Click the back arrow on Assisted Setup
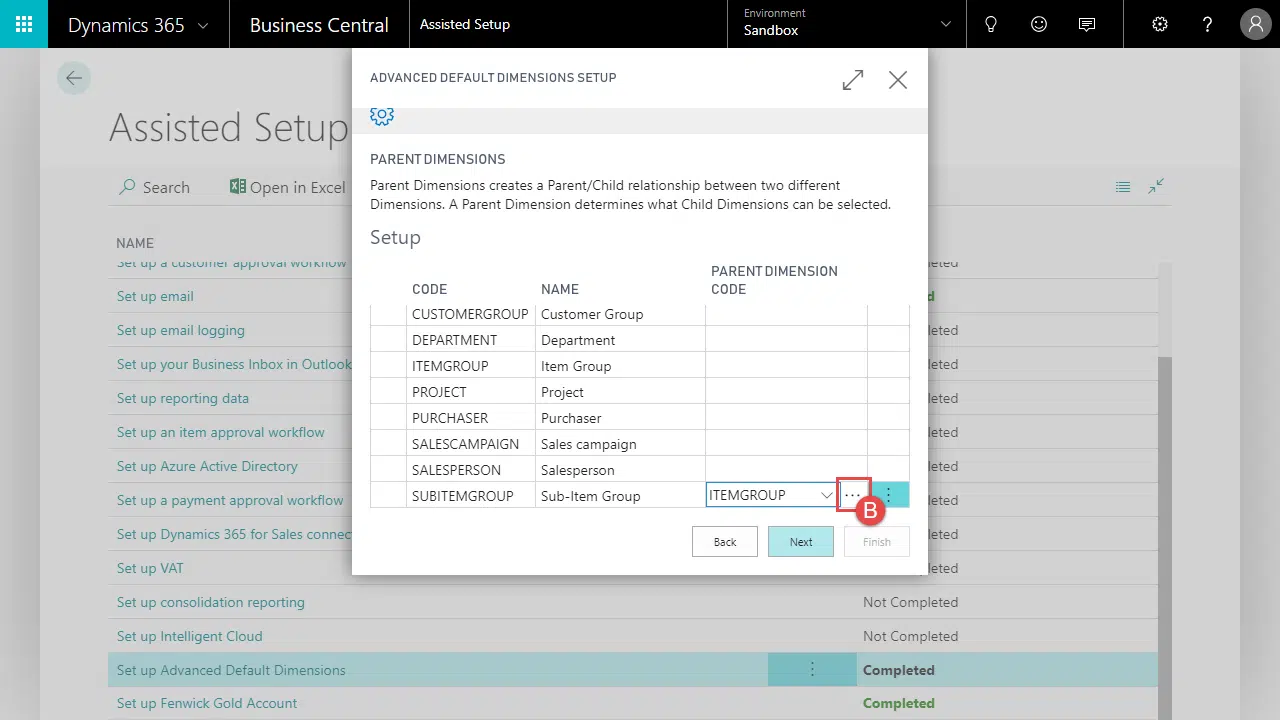 click(74, 78)
